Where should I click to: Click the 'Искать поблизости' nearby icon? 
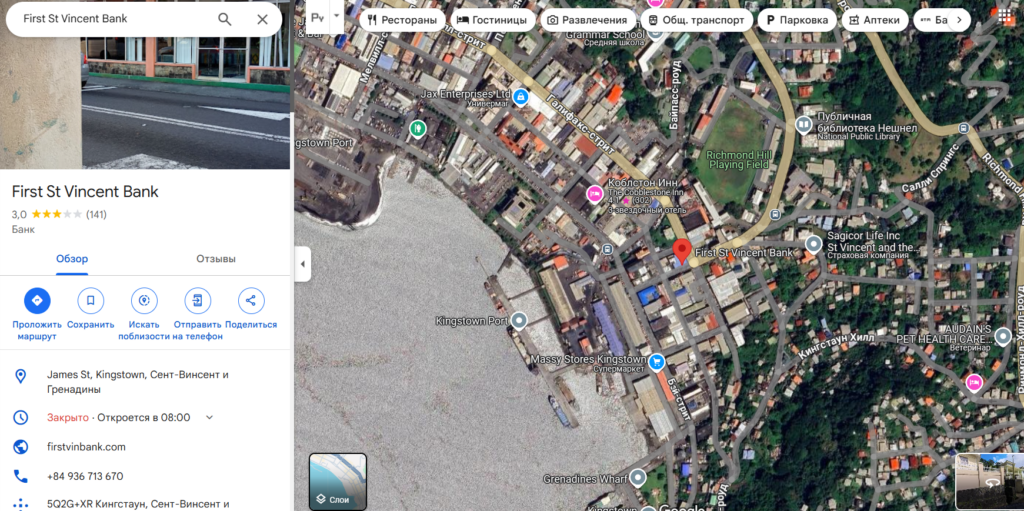pyautogui.click(x=144, y=300)
